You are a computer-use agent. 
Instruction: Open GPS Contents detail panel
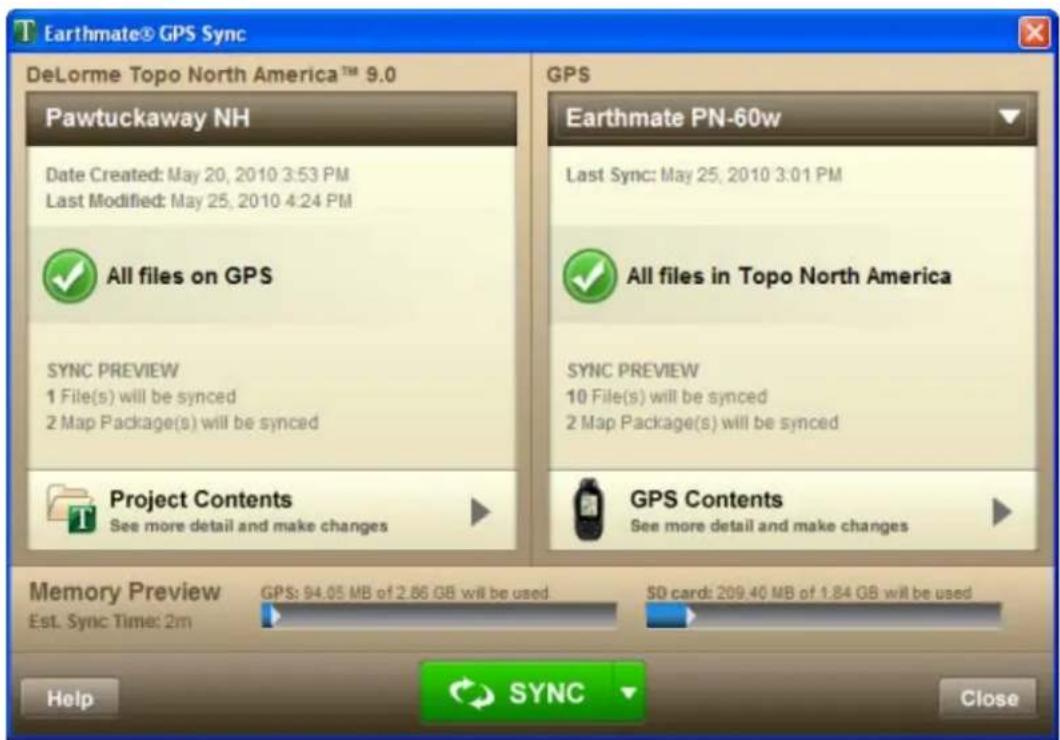point(792,510)
